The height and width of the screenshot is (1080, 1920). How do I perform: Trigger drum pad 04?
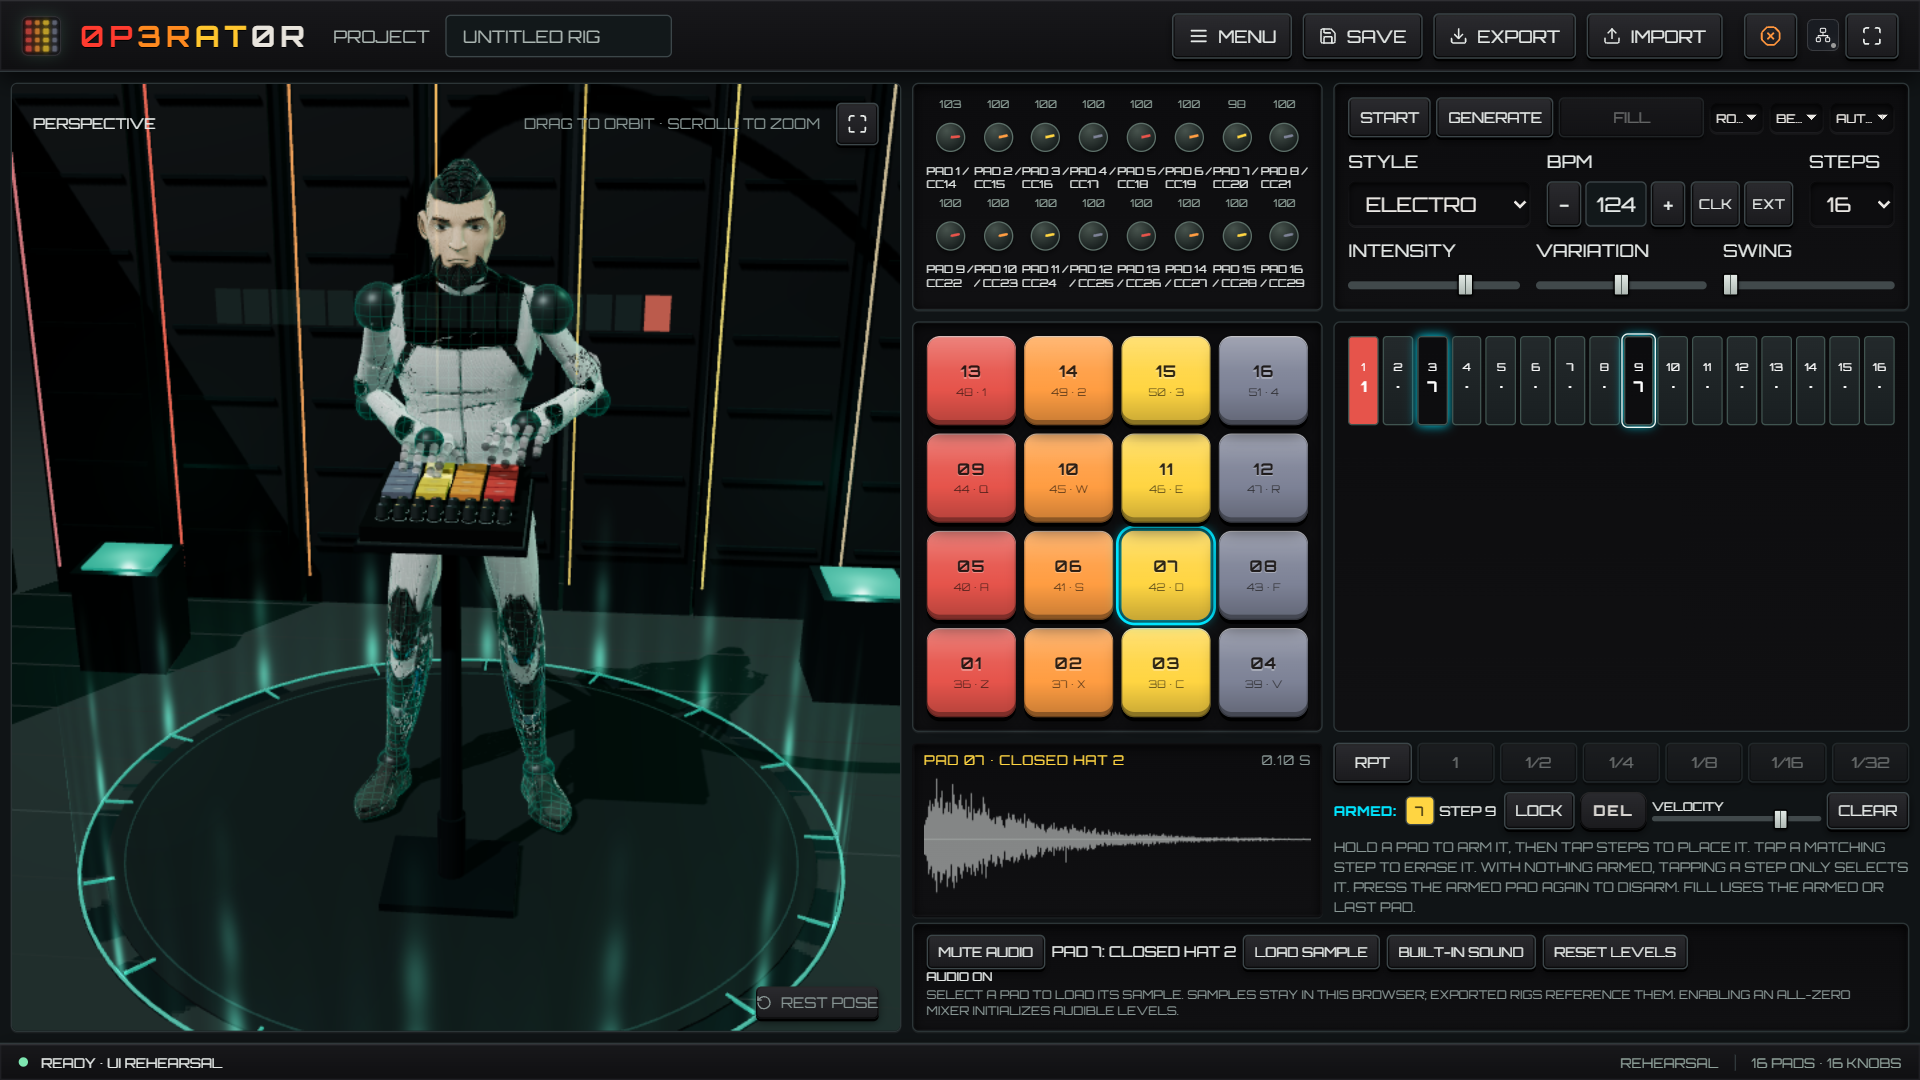(x=1263, y=672)
